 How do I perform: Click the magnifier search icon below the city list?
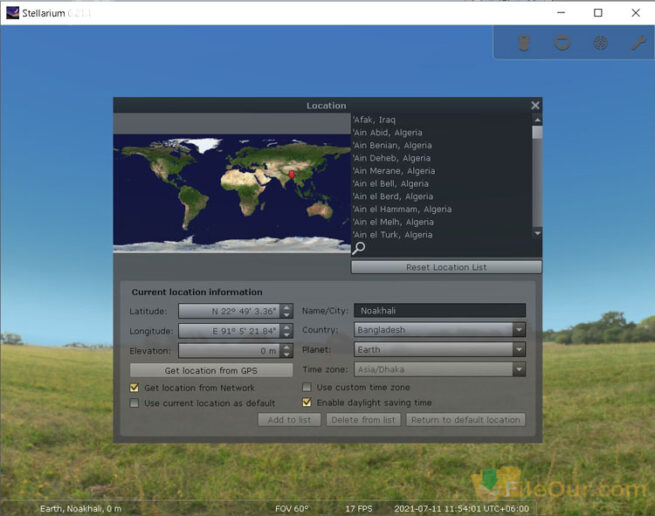tap(358, 248)
